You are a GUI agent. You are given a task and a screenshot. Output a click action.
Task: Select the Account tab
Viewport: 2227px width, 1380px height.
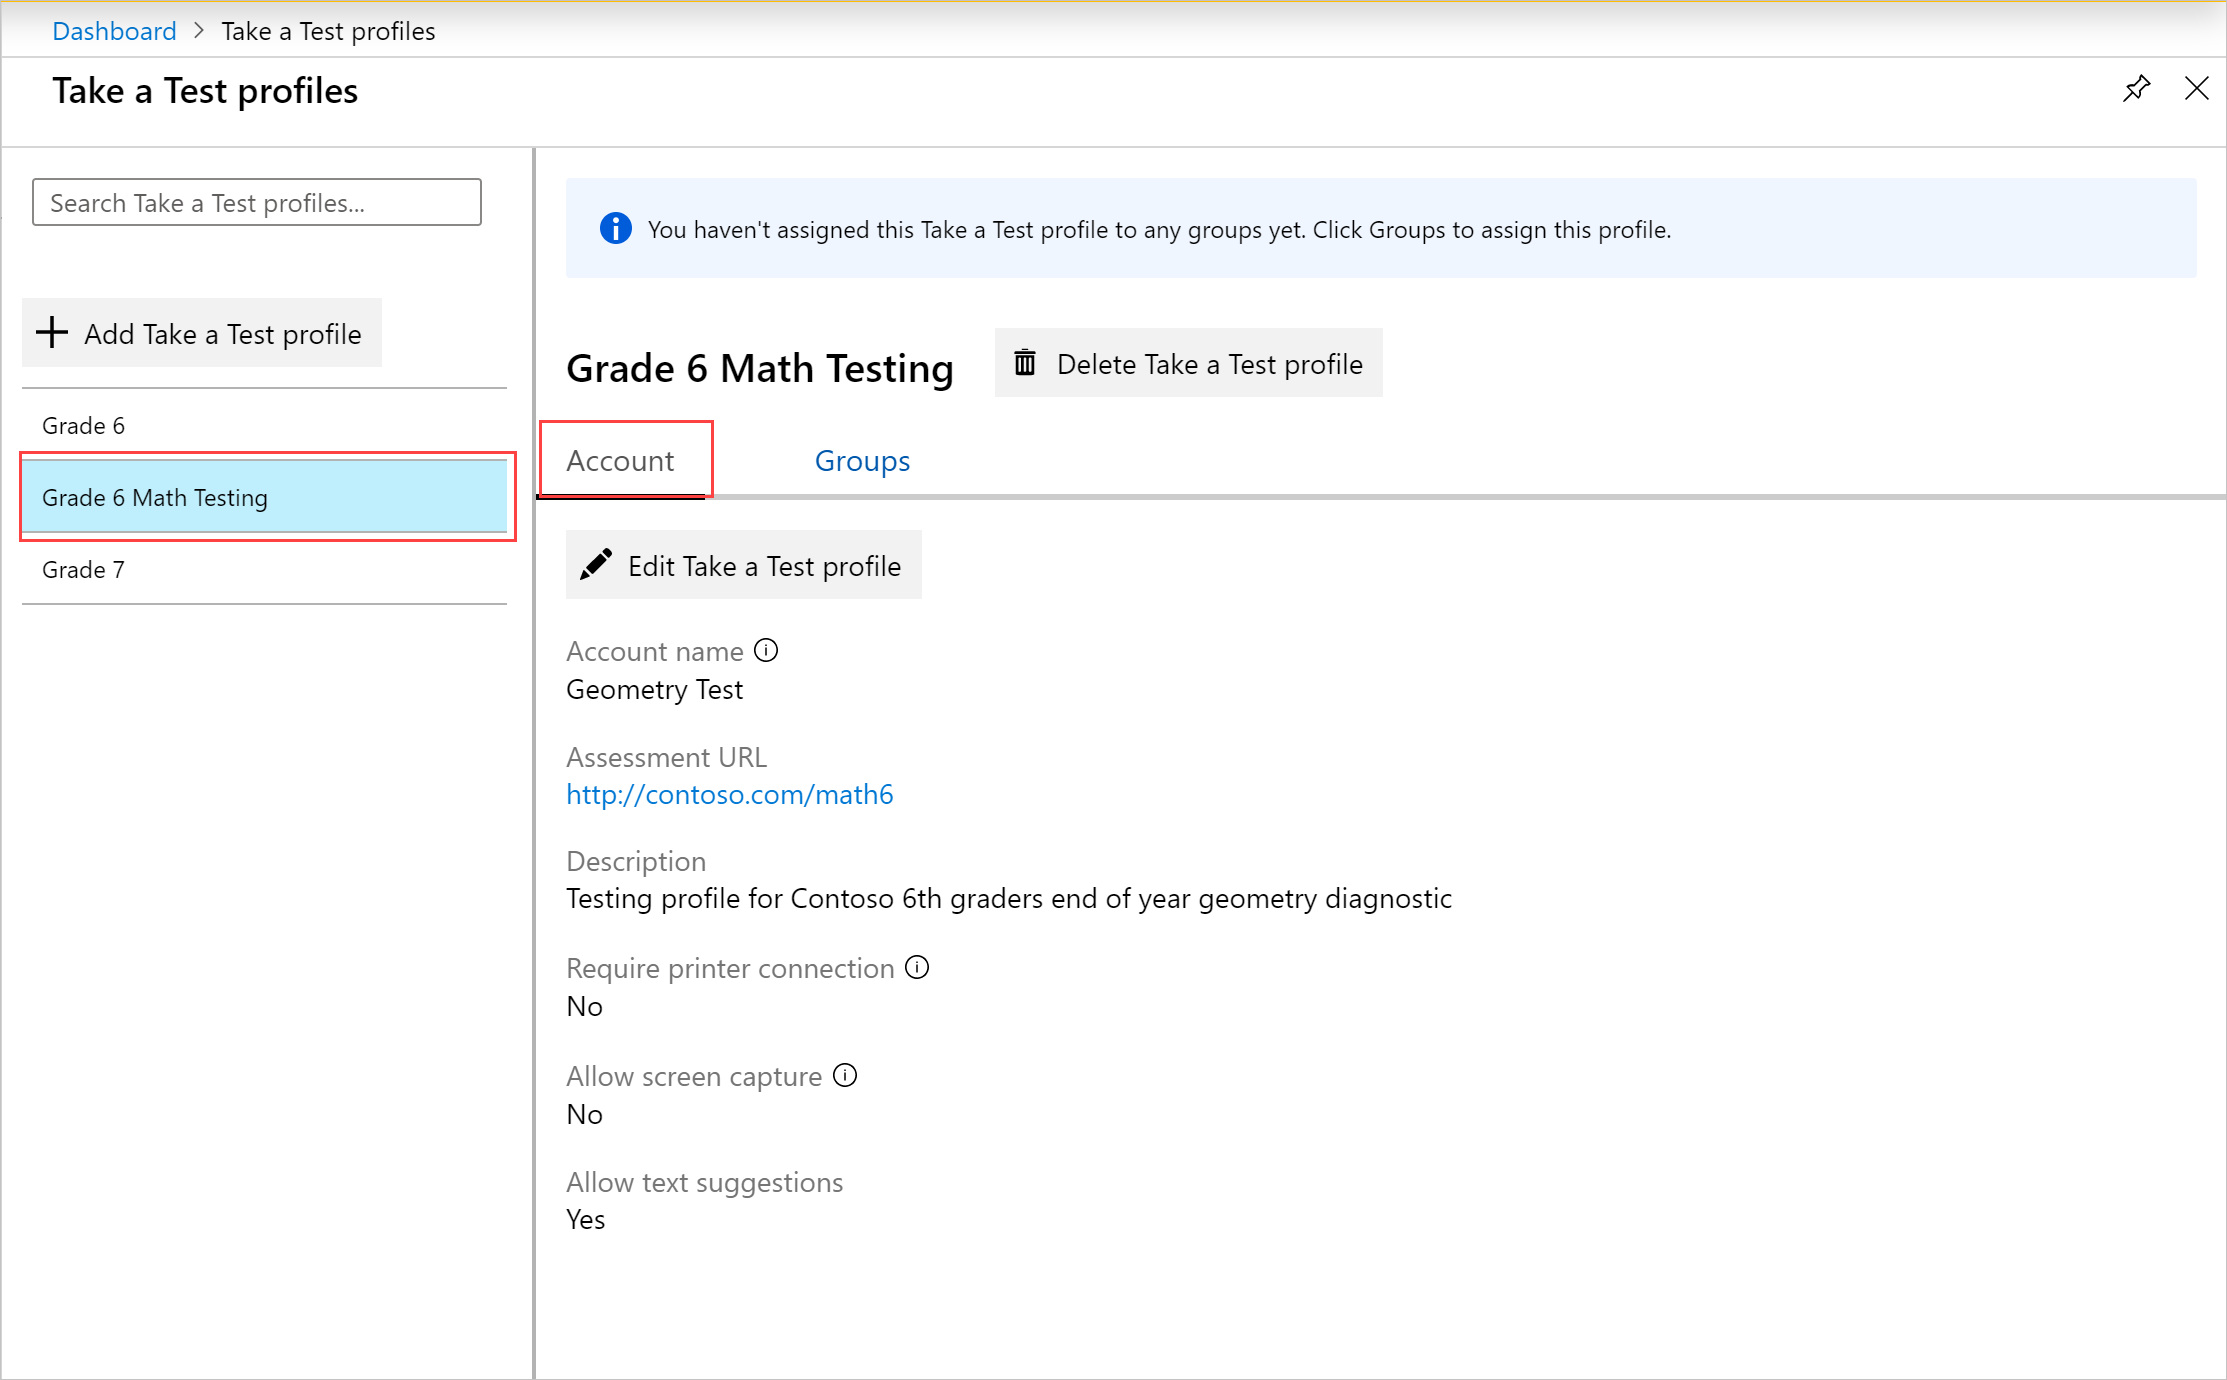tap(620, 458)
